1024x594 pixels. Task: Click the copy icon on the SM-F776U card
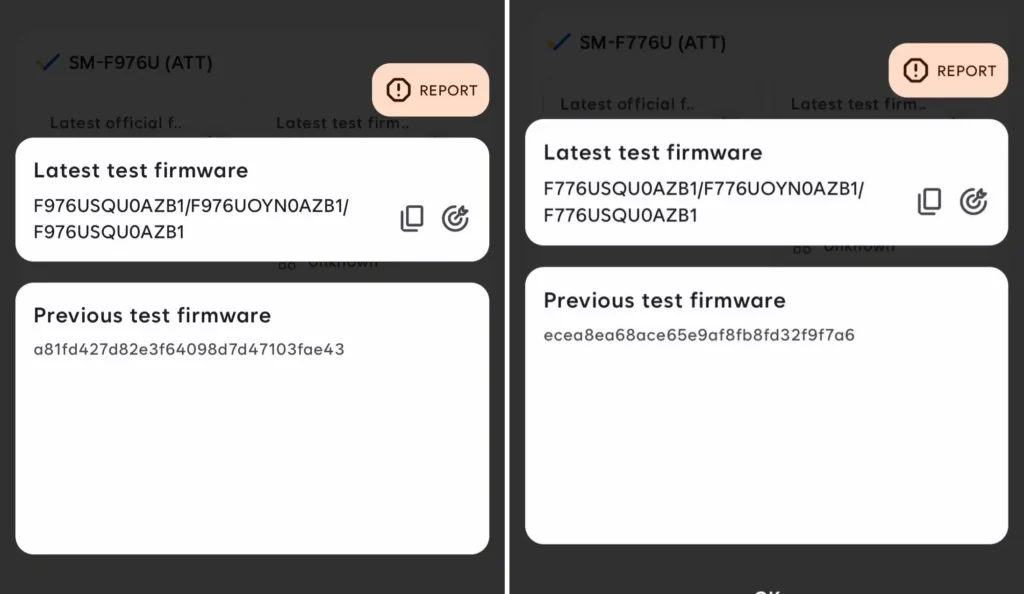(929, 201)
